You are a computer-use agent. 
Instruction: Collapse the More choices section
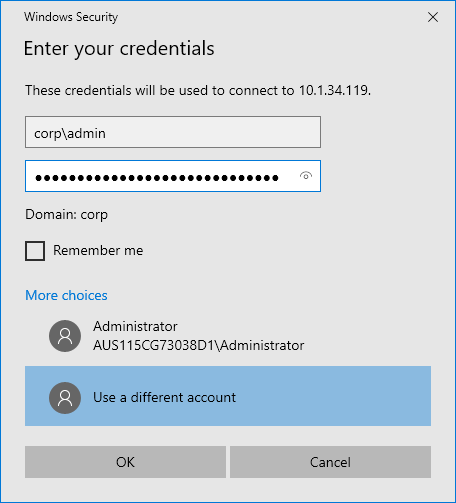pos(66,295)
